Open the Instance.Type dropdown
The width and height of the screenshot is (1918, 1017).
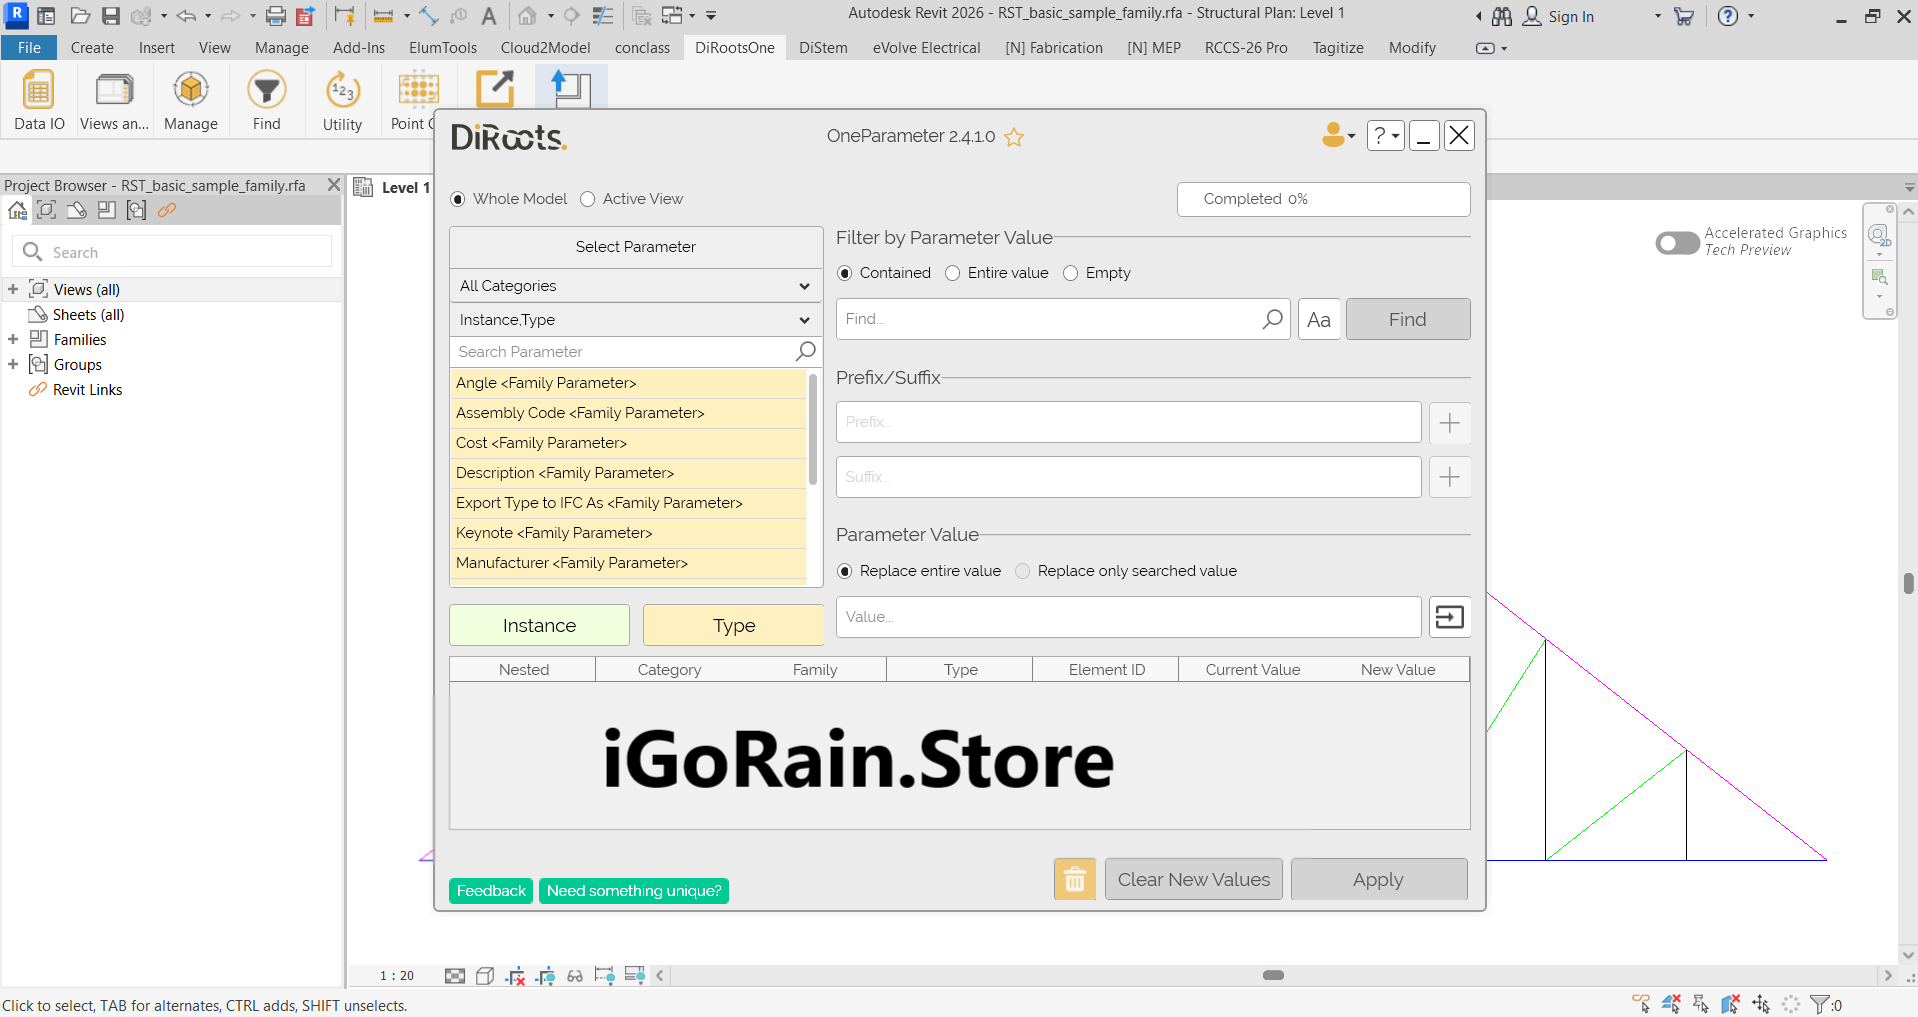(x=635, y=320)
